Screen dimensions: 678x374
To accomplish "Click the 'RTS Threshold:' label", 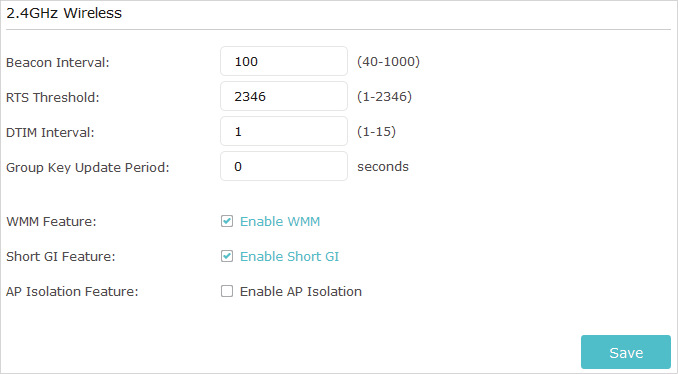I will click(x=52, y=97).
